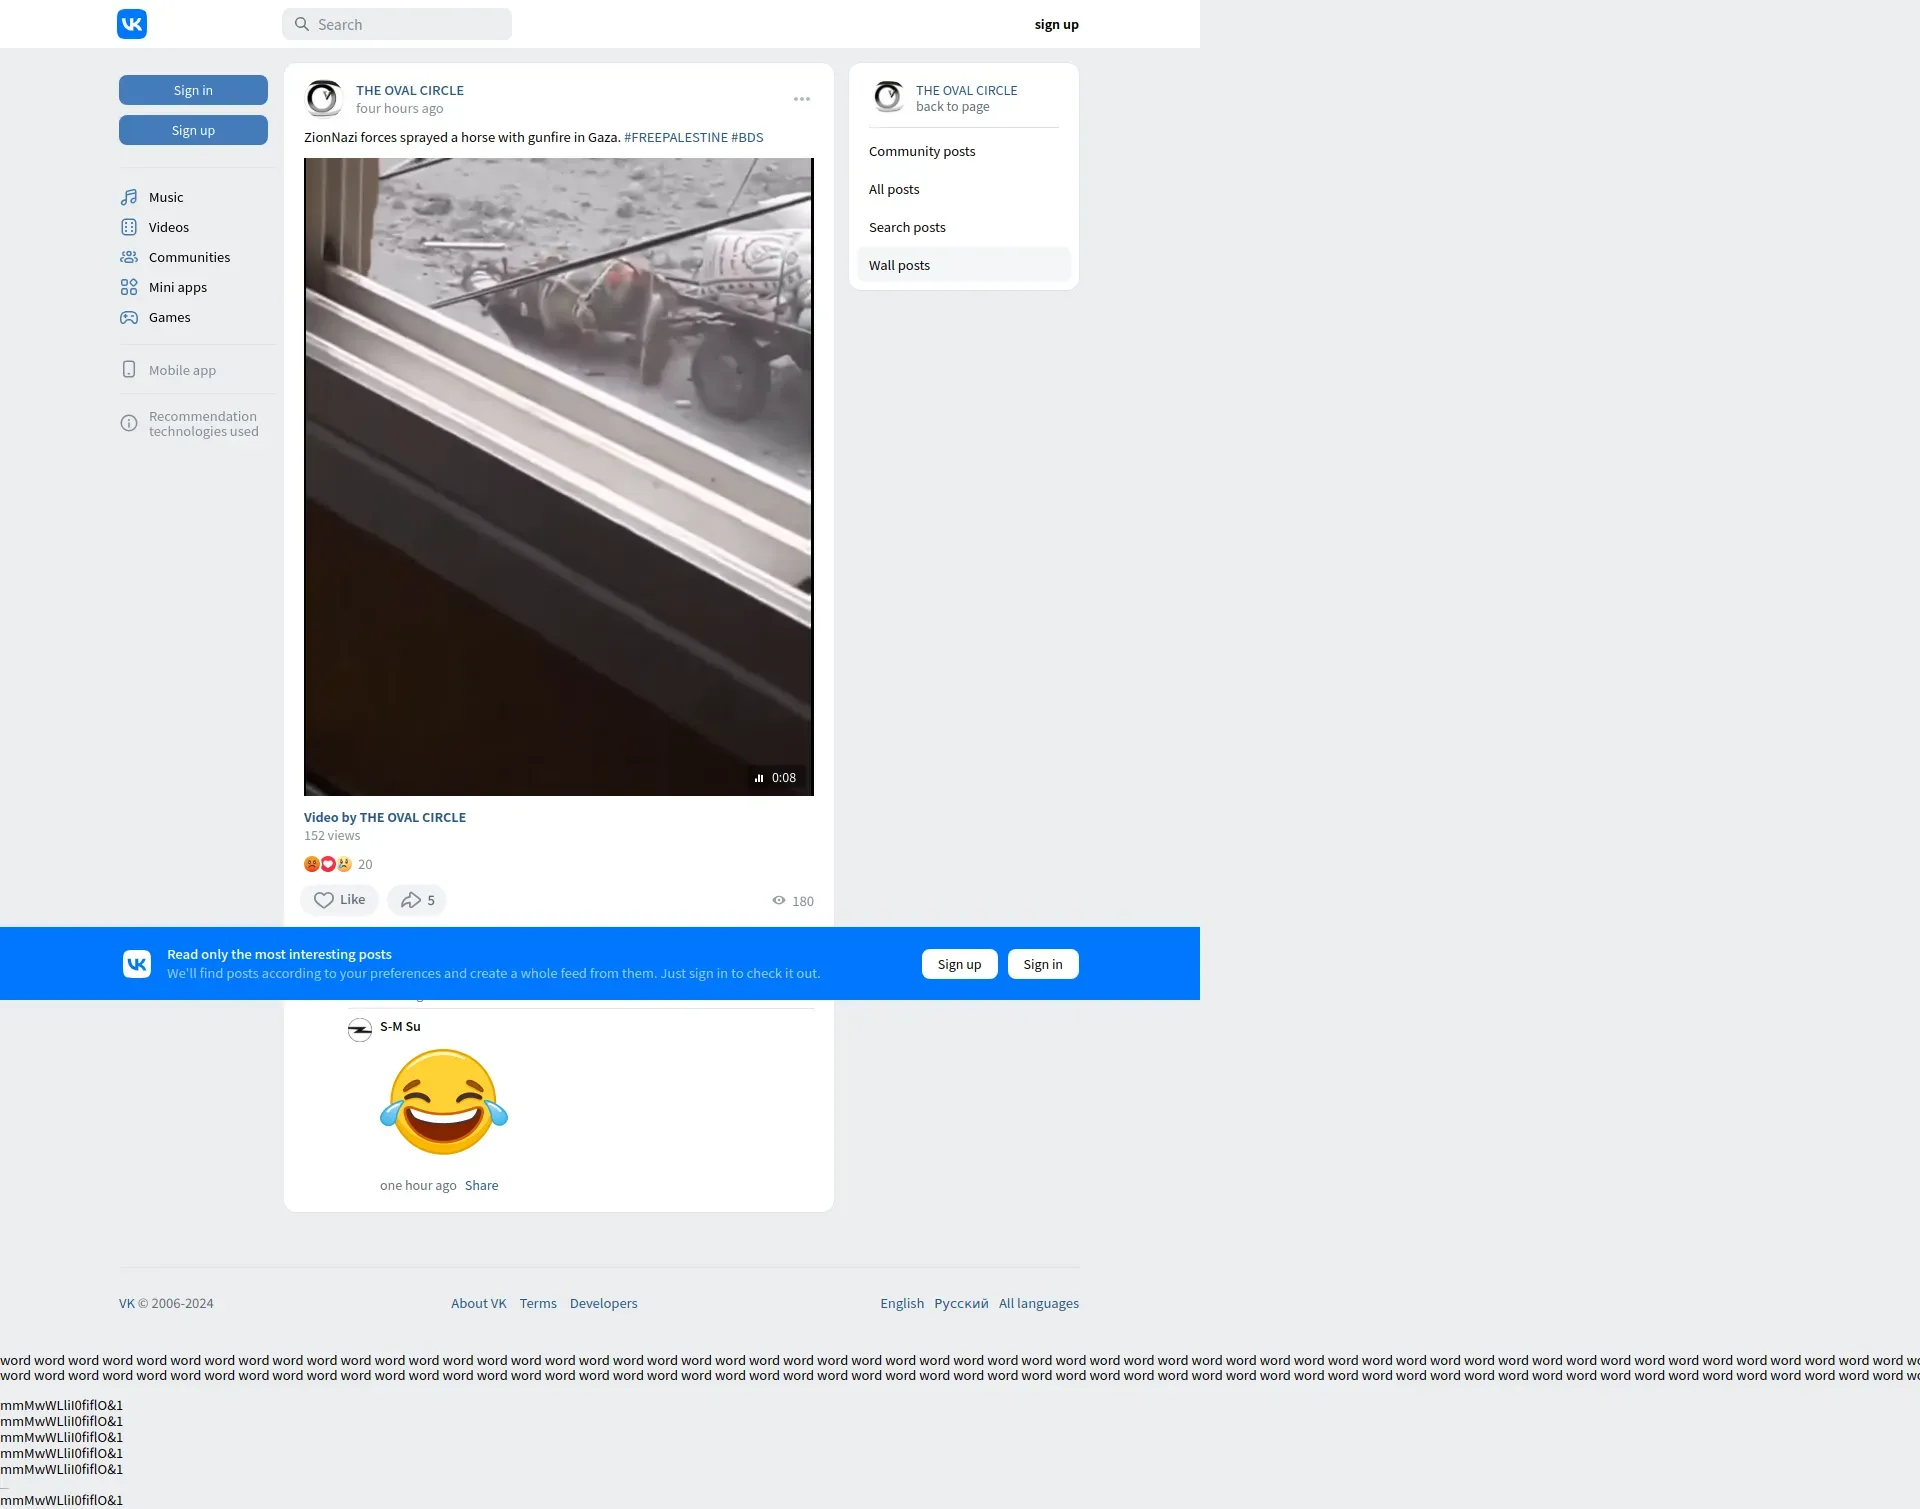Image resolution: width=1920 pixels, height=1509 pixels.
Task: Like the post with heart button
Action: (x=339, y=900)
